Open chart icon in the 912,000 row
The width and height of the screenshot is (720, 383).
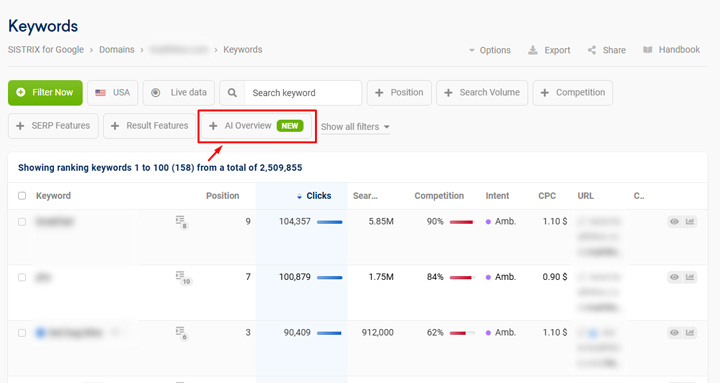pyautogui.click(x=690, y=333)
